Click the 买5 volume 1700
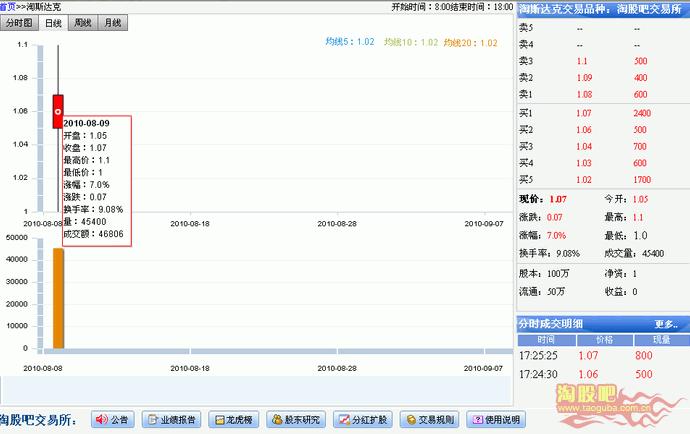Screen dimensions: 690x434 (642, 180)
